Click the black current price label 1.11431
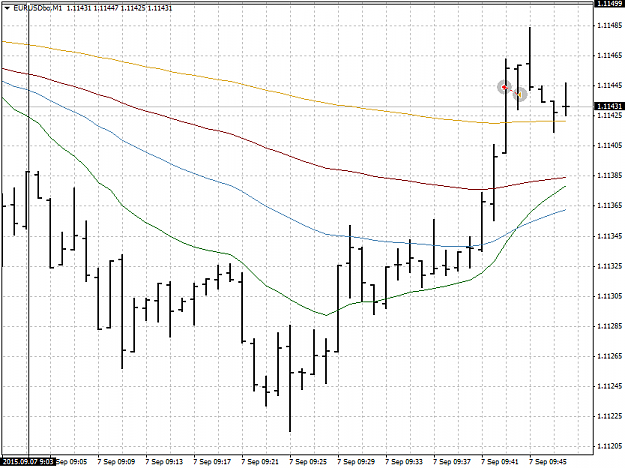The height and width of the screenshot is (468, 625). [x=609, y=106]
